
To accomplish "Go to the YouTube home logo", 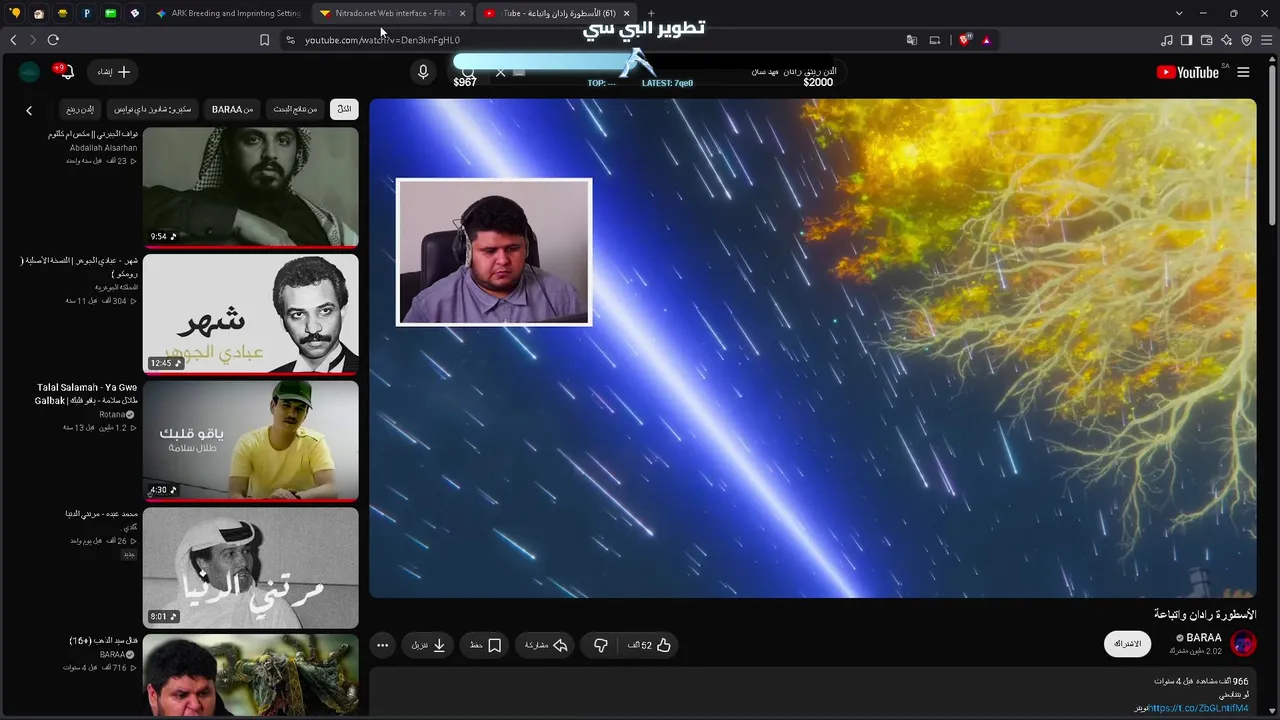I will pyautogui.click(x=1187, y=72).
